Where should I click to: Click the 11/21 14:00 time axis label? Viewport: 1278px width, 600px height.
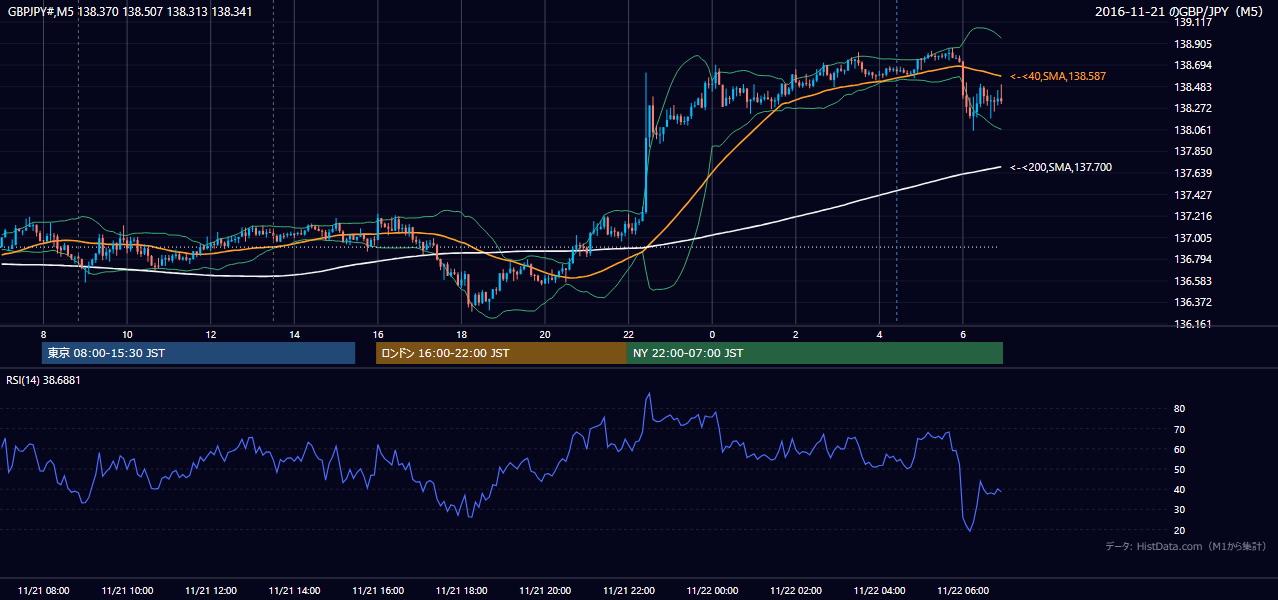coord(294,591)
